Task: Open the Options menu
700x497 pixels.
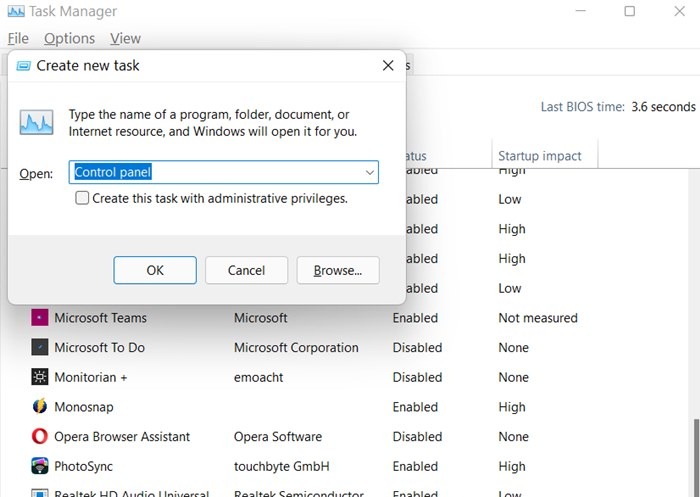Action: (x=69, y=38)
